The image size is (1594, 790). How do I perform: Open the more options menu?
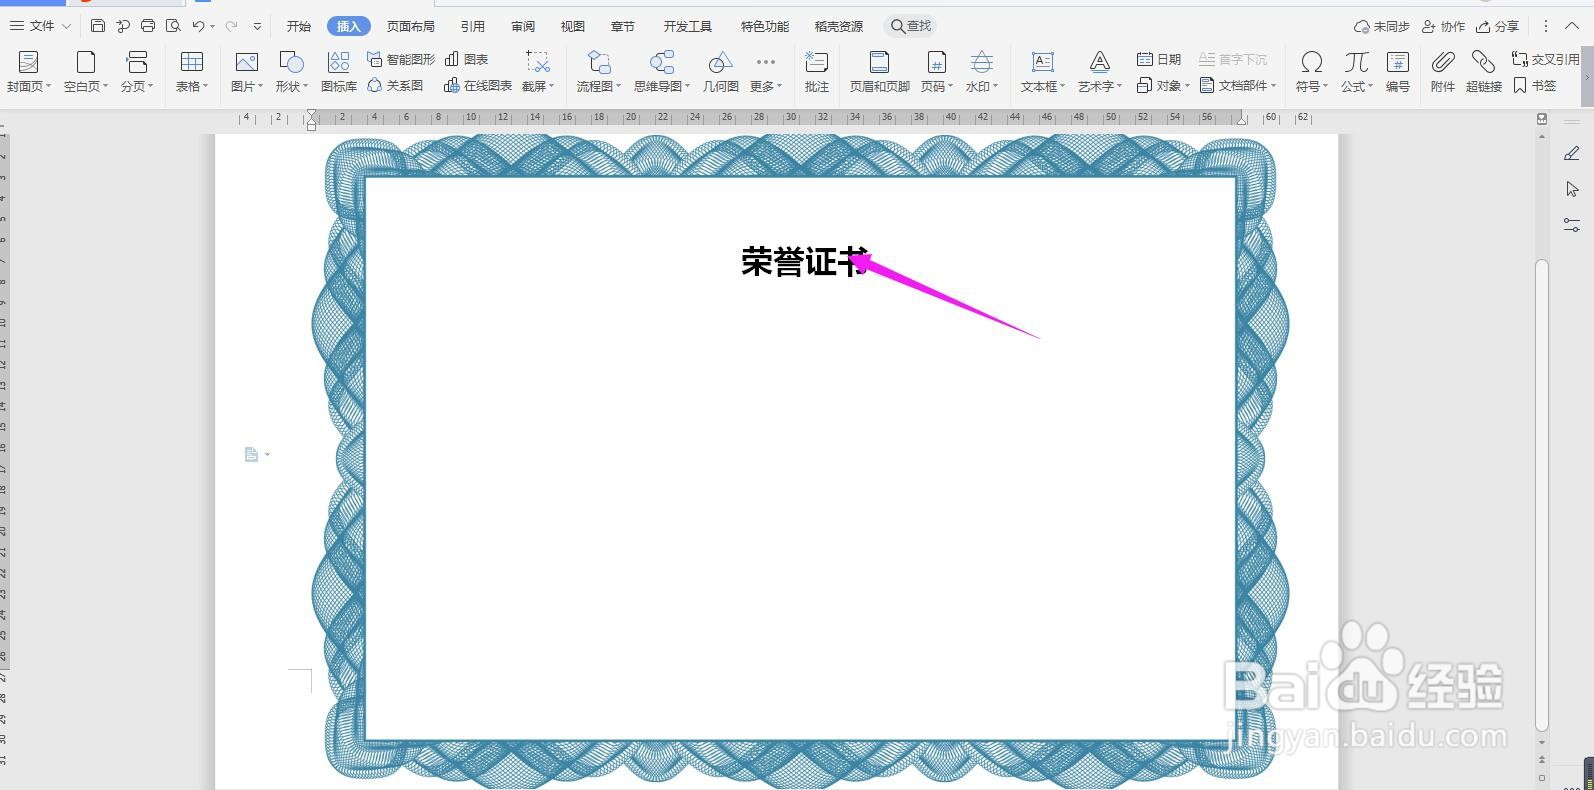1546,26
